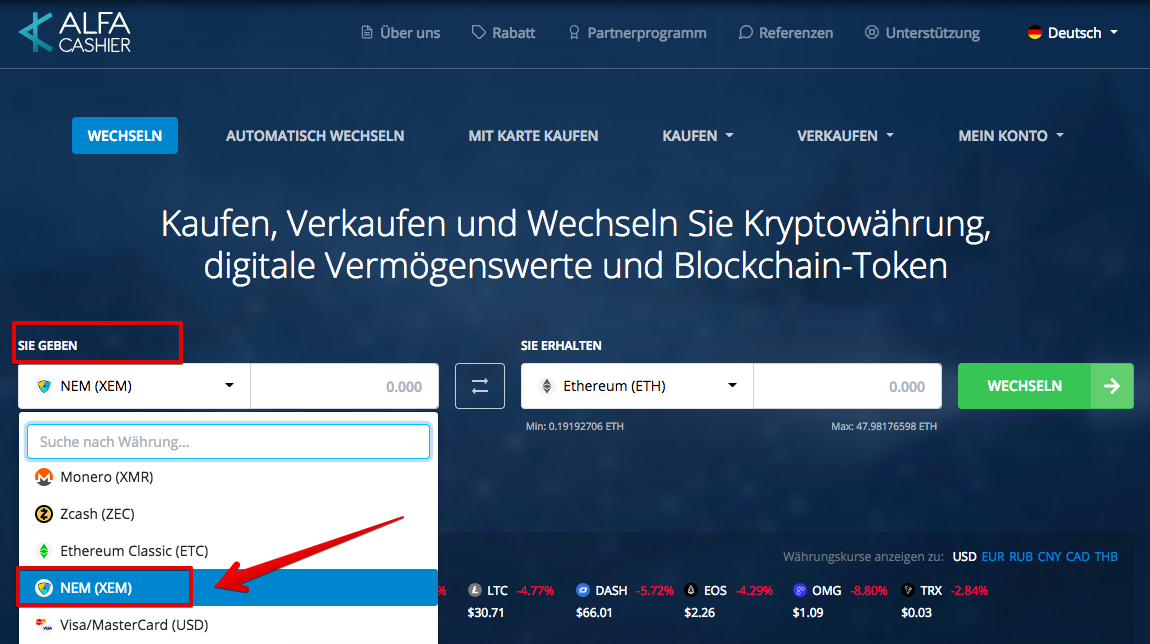Screen dimensions: 1150x644
Task: Click the Suche nach Währung search field
Action: point(228,442)
